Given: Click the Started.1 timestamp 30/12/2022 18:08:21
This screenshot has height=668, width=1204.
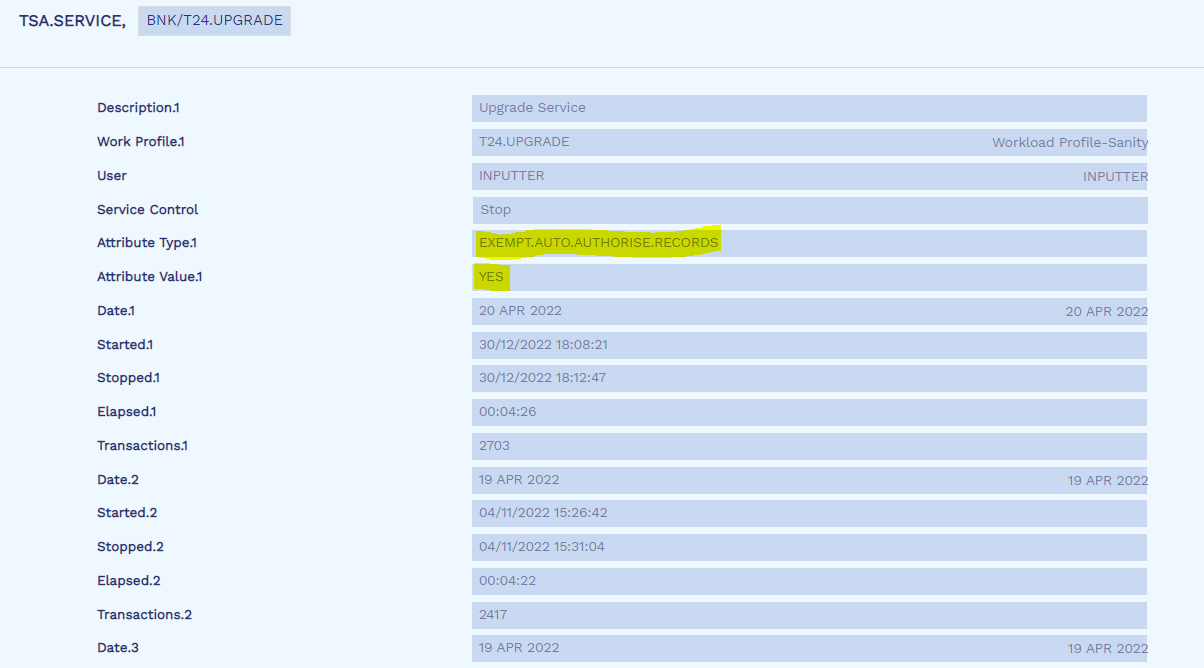Looking at the screenshot, I should tap(543, 345).
